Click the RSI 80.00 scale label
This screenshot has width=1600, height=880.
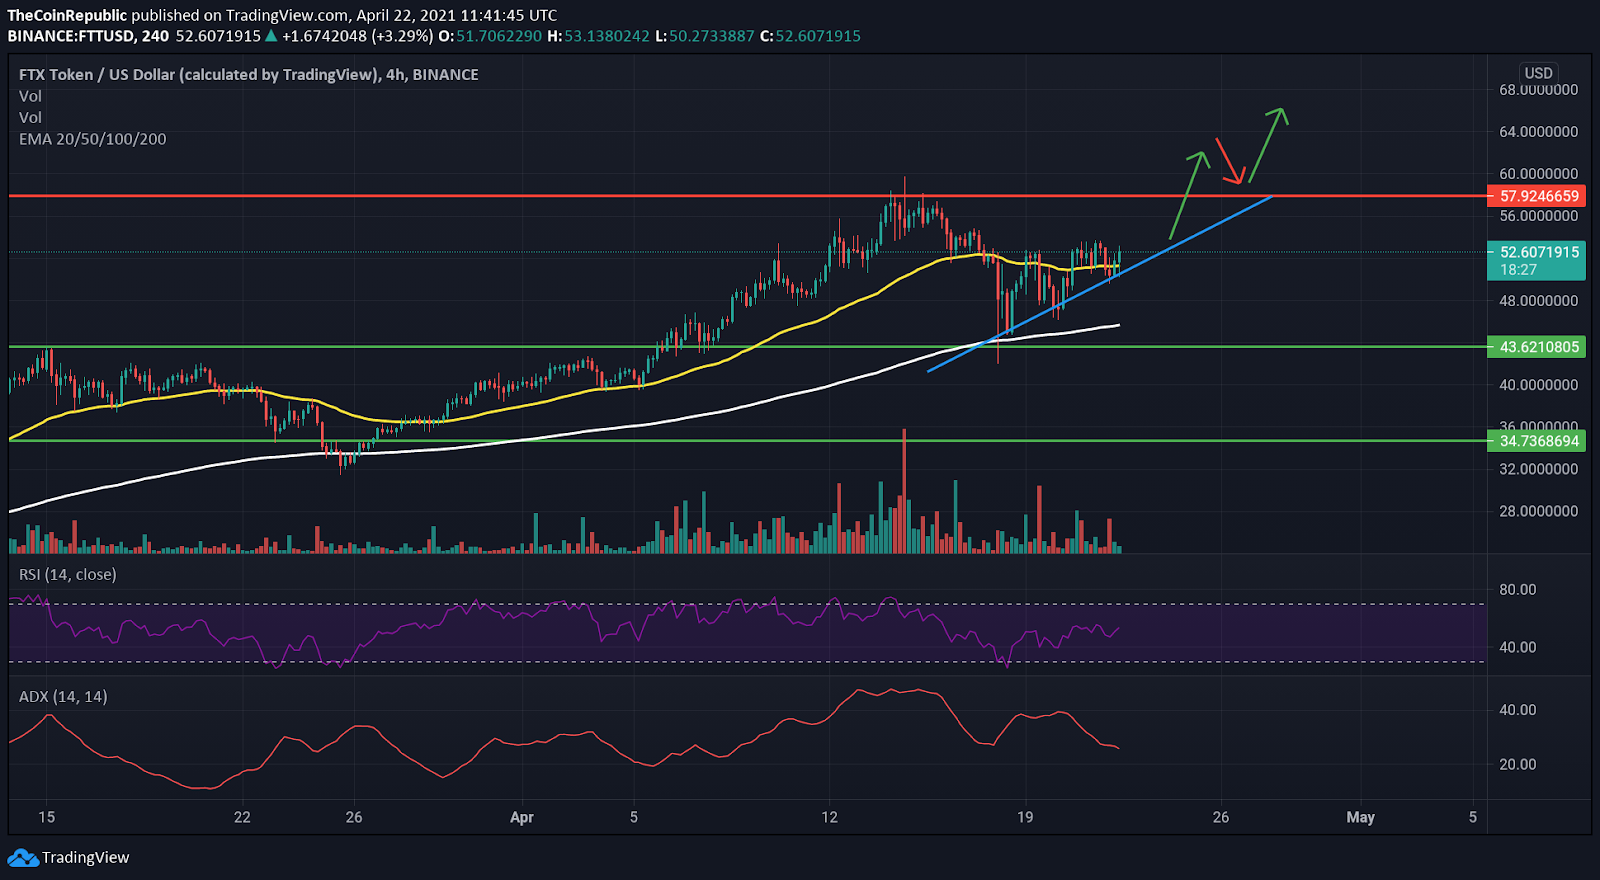[x=1517, y=590]
